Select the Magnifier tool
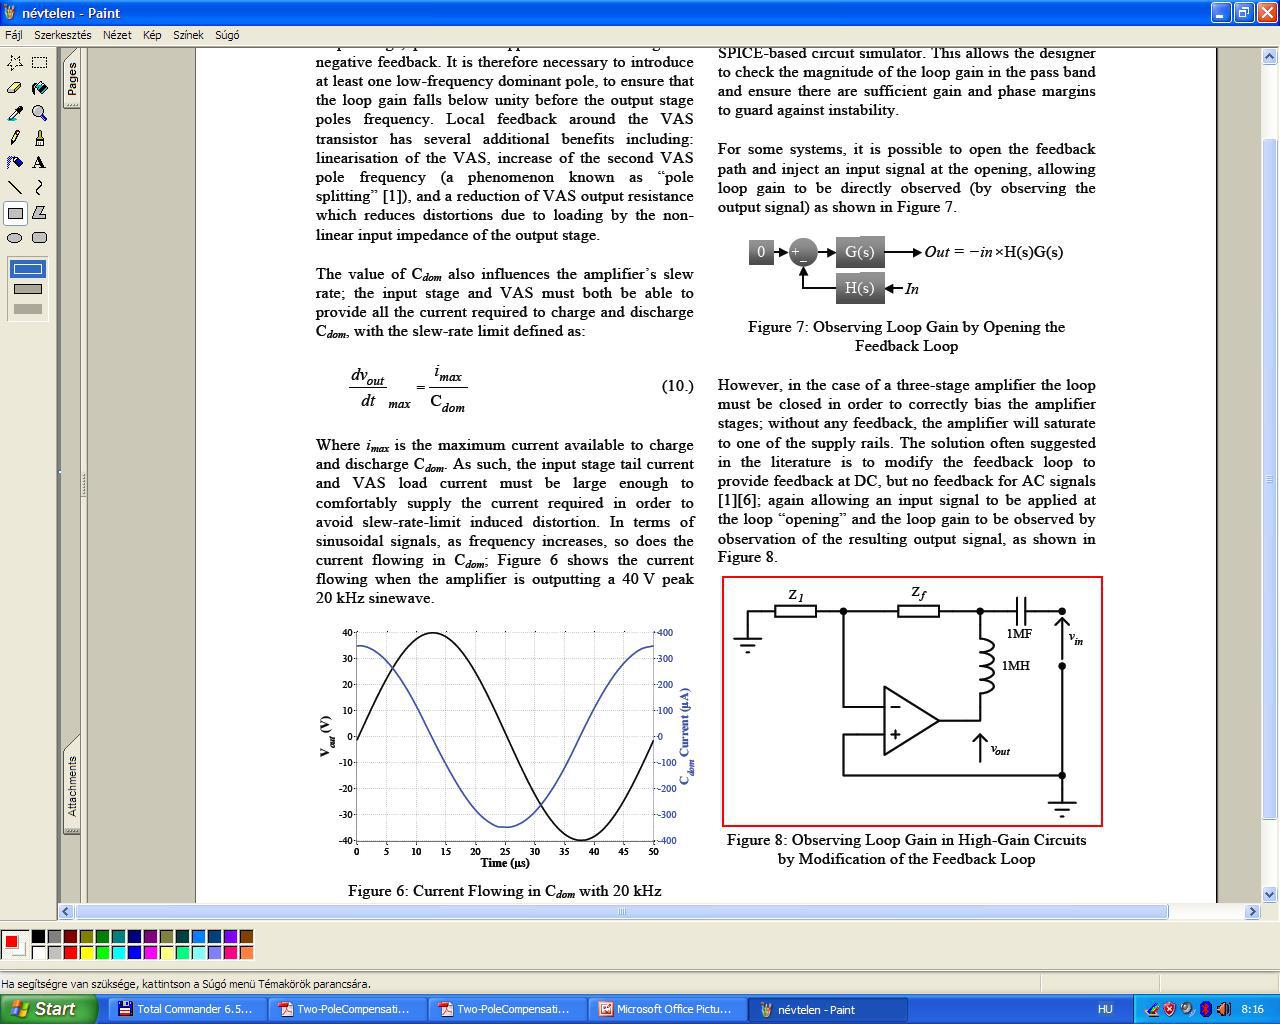The image size is (1280, 1024). tap(39, 113)
